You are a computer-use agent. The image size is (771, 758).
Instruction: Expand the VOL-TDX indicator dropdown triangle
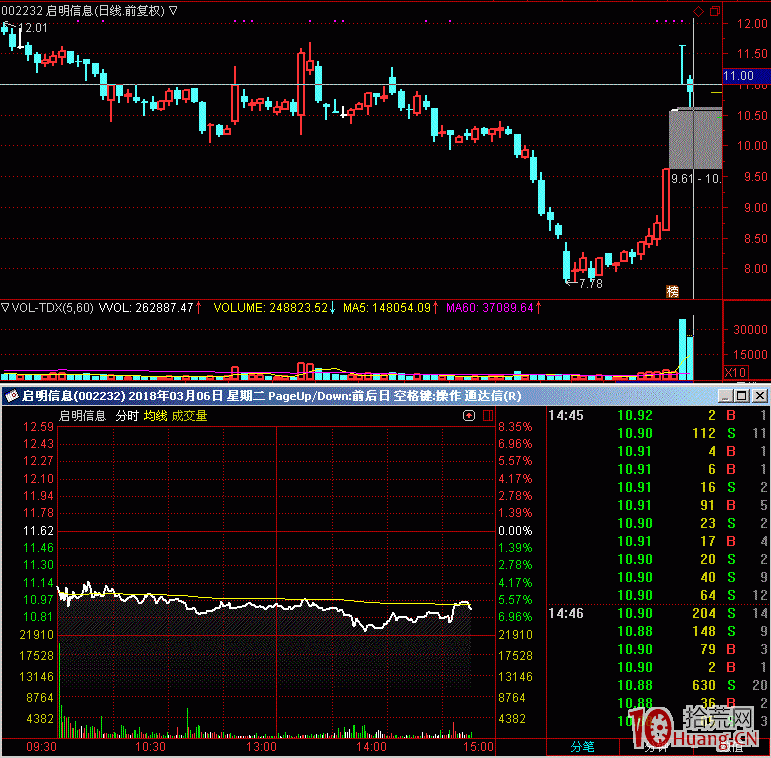(x=6, y=307)
